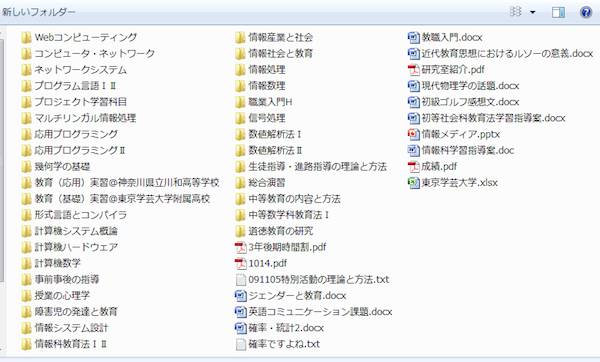The width and height of the screenshot is (600, 362).
Task: Click the folder name 応用プログラミング
Action: pos(76,134)
